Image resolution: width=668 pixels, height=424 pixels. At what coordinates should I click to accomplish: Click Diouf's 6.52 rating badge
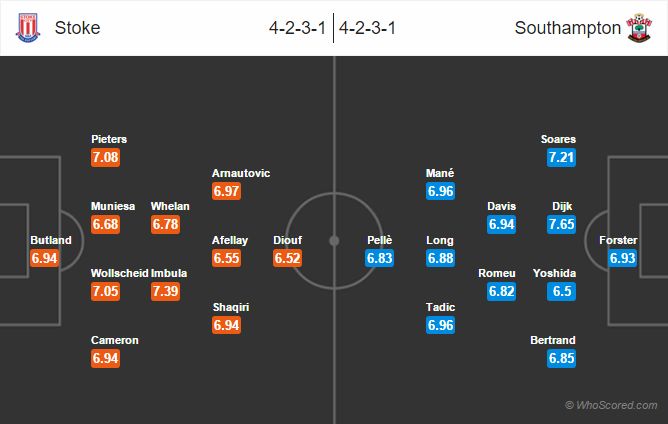tap(287, 258)
